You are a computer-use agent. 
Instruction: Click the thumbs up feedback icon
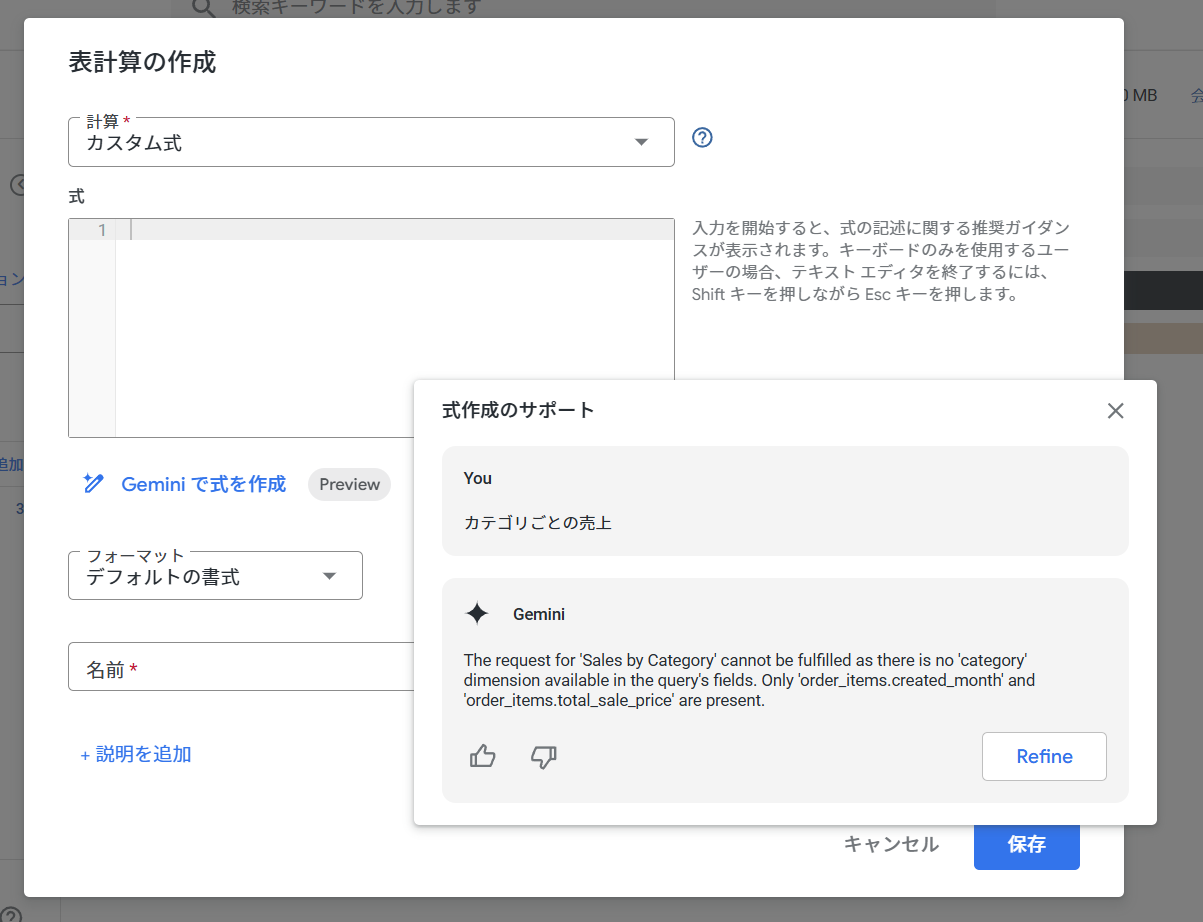483,756
